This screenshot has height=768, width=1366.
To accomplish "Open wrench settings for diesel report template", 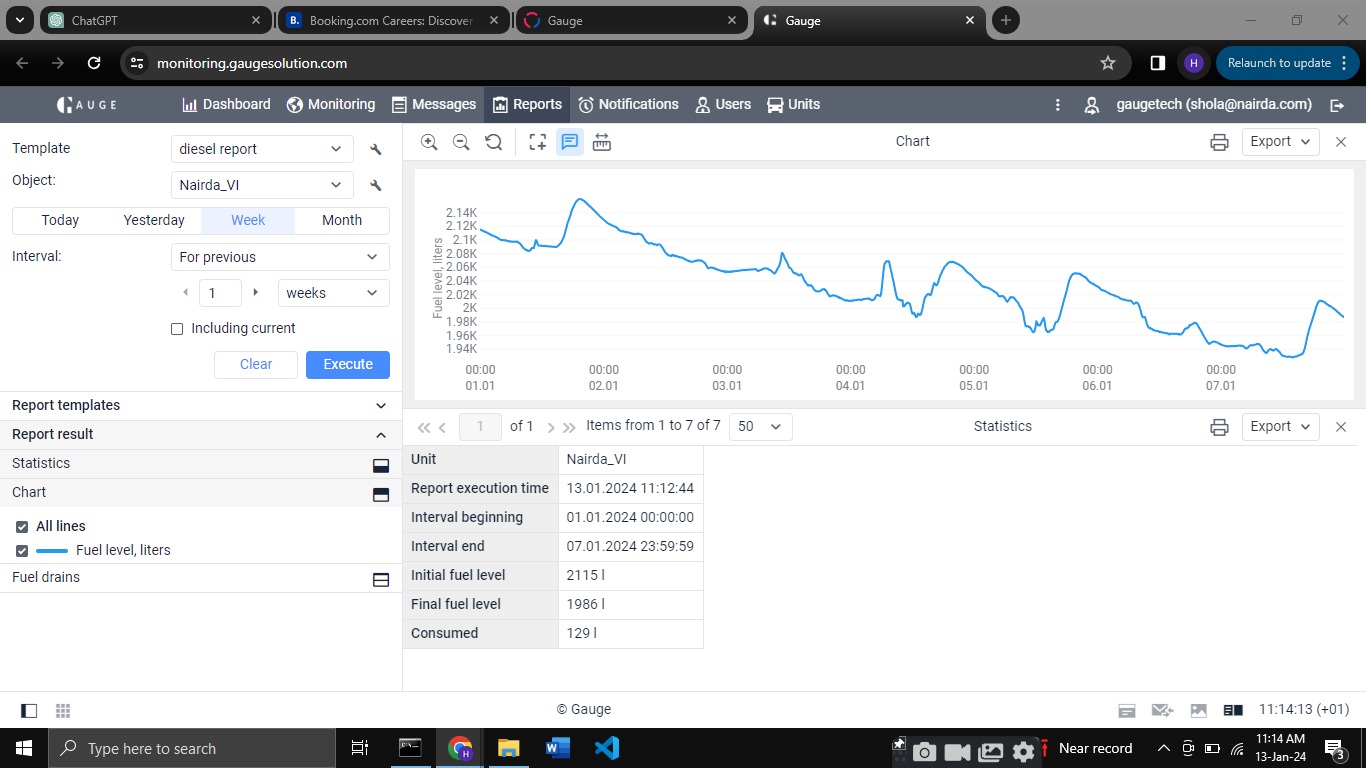I will [376, 149].
